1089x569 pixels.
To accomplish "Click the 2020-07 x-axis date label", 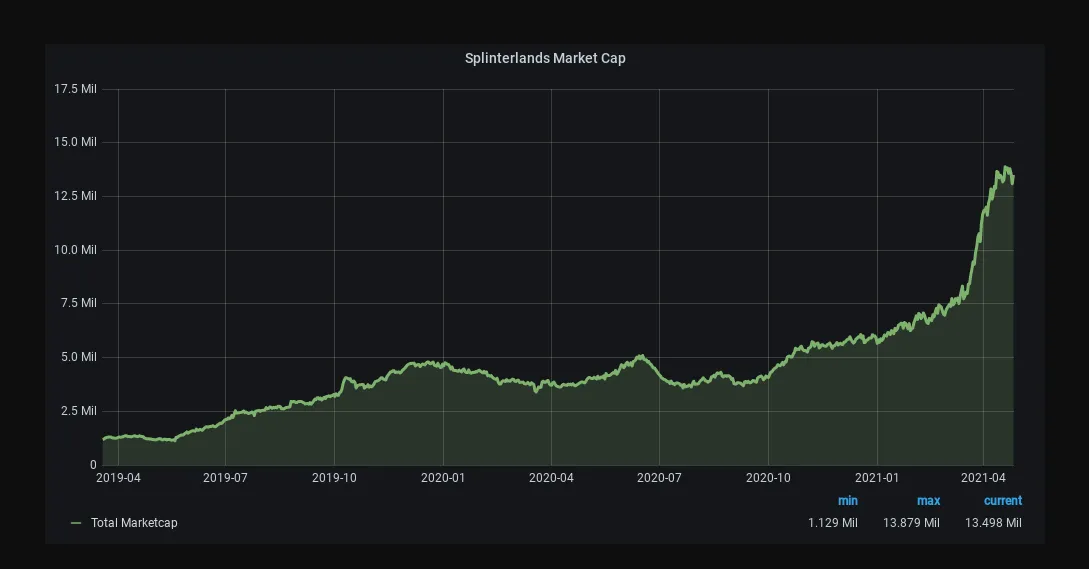I will tap(659, 478).
